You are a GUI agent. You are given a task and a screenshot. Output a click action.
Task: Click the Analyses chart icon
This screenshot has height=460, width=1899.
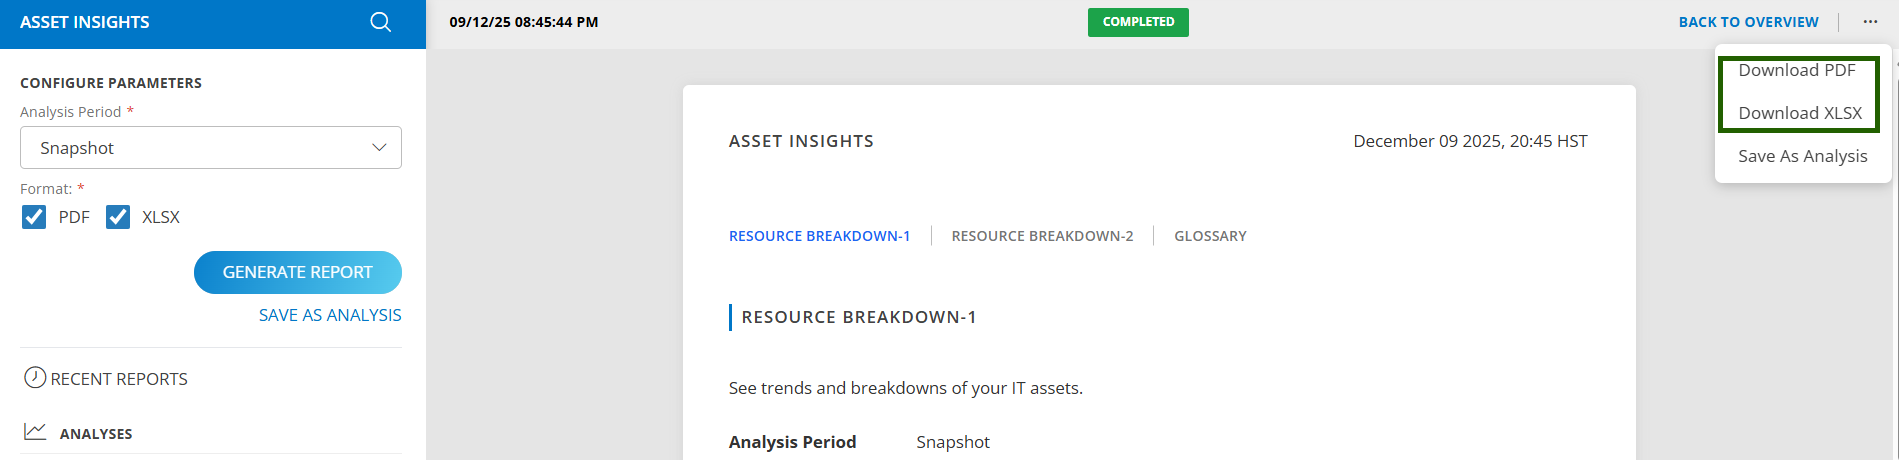click(x=35, y=431)
